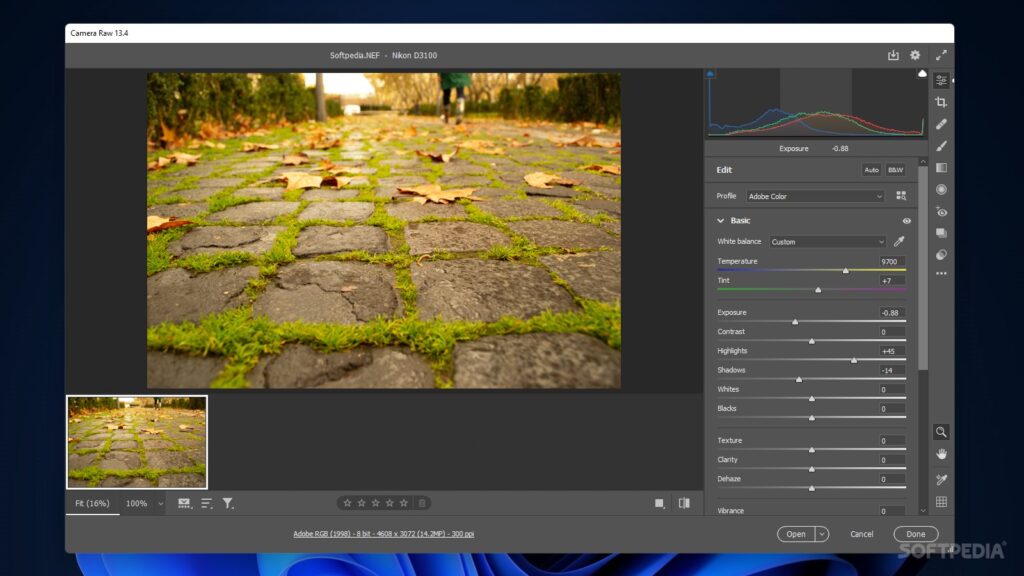Viewport: 1024px width, 576px height.
Task: Select the Crop and Rotate tool
Action: tap(941, 101)
